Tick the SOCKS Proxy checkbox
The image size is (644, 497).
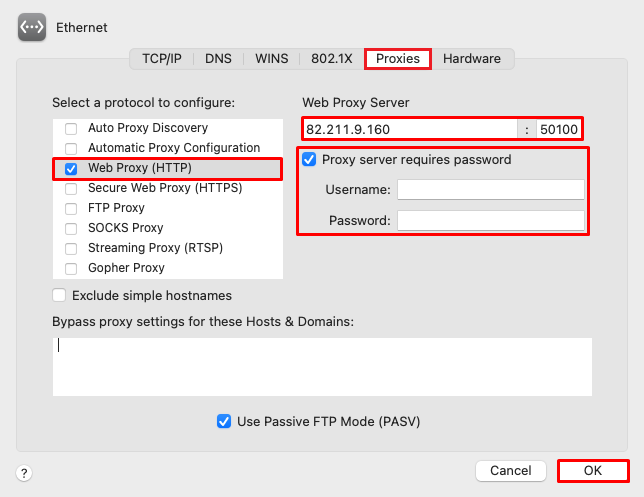[x=71, y=228]
